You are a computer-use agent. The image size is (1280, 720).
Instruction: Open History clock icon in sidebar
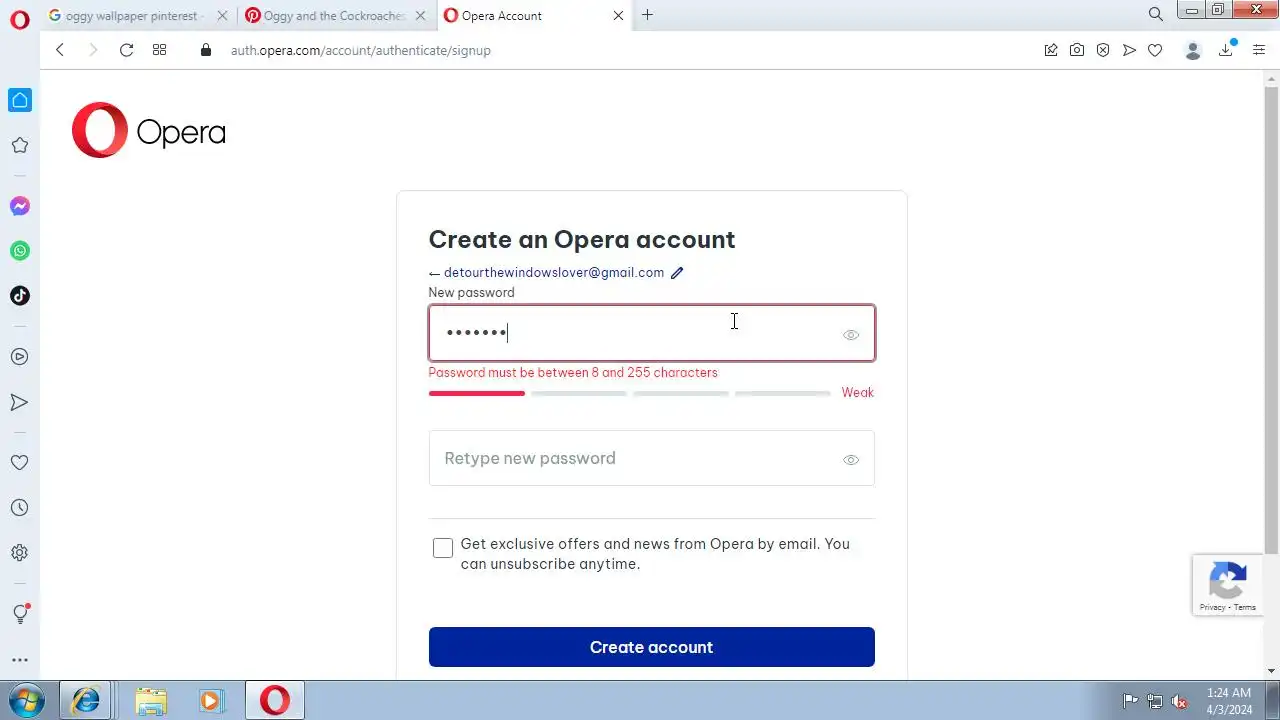click(x=19, y=508)
